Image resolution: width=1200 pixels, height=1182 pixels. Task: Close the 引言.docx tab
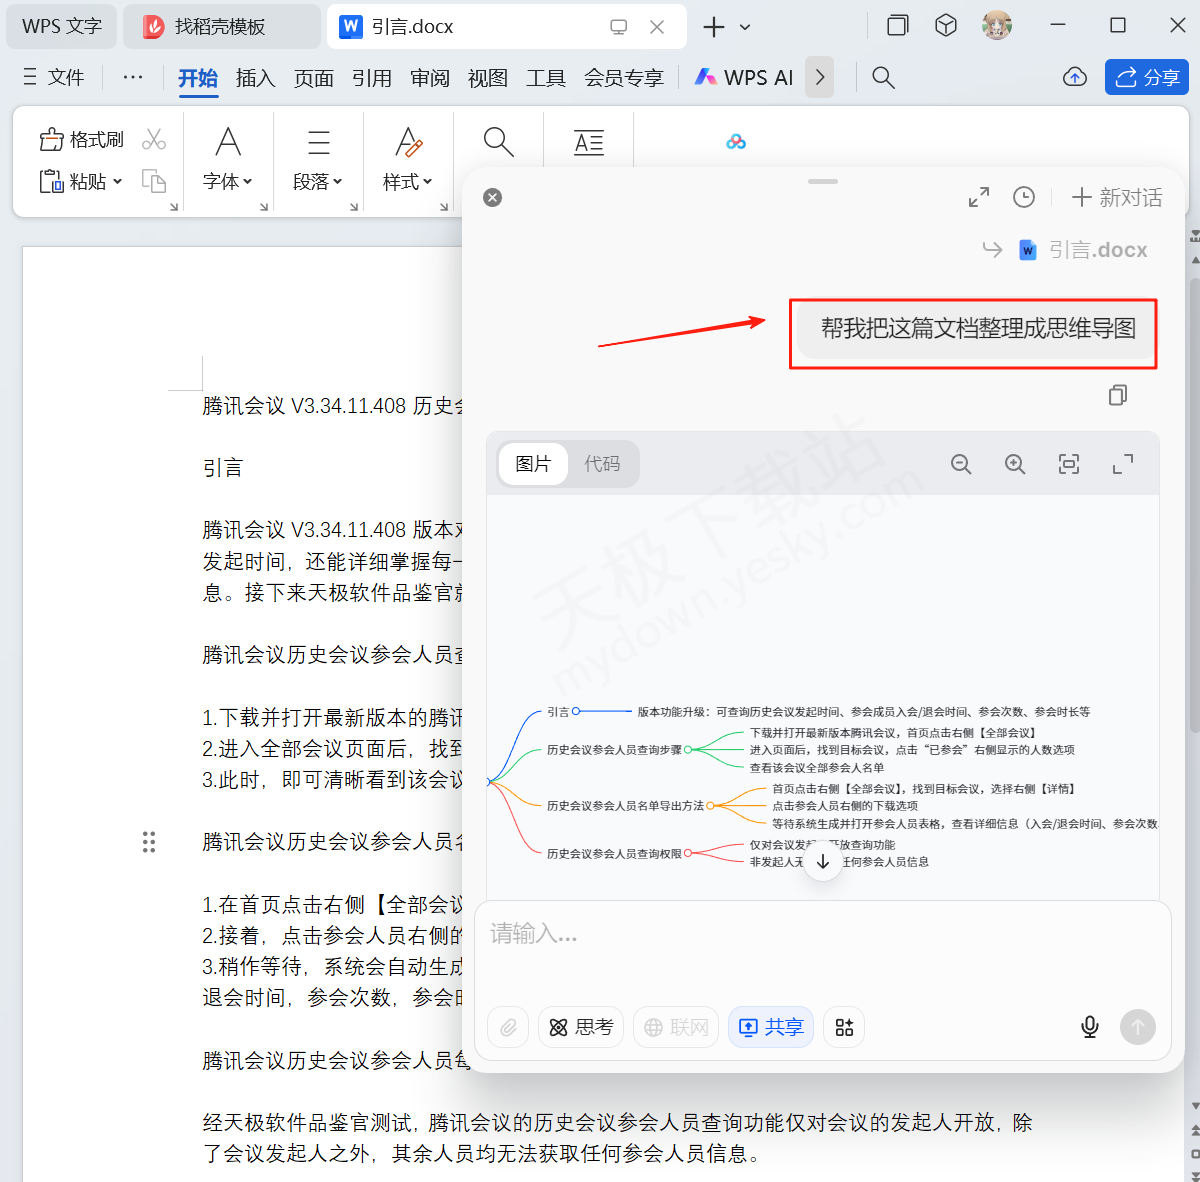[657, 27]
